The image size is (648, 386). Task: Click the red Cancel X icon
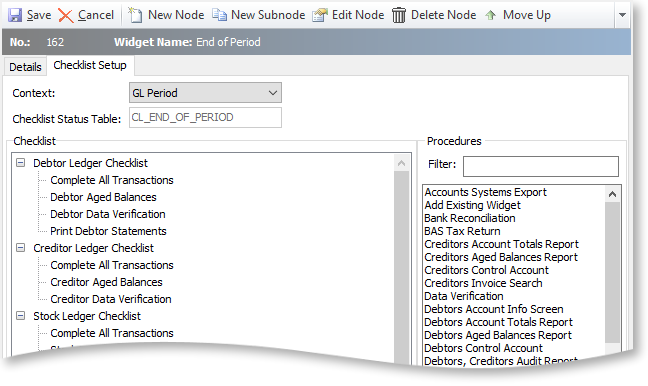click(x=65, y=16)
